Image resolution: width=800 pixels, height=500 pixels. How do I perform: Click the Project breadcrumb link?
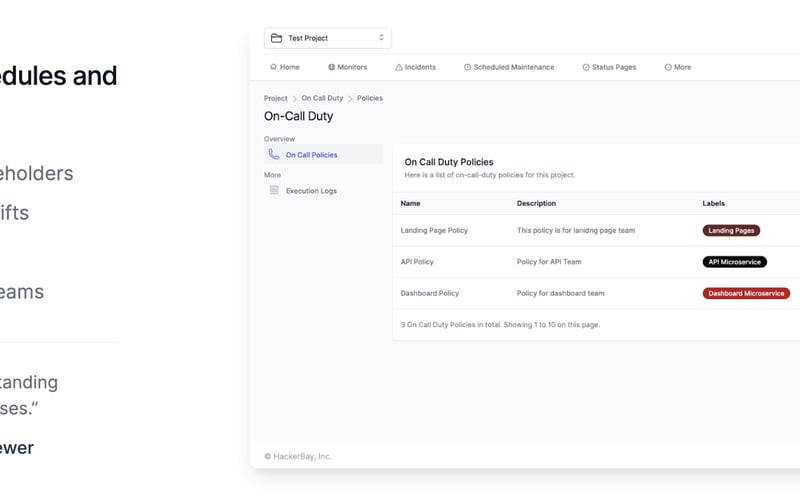tap(276, 98)
